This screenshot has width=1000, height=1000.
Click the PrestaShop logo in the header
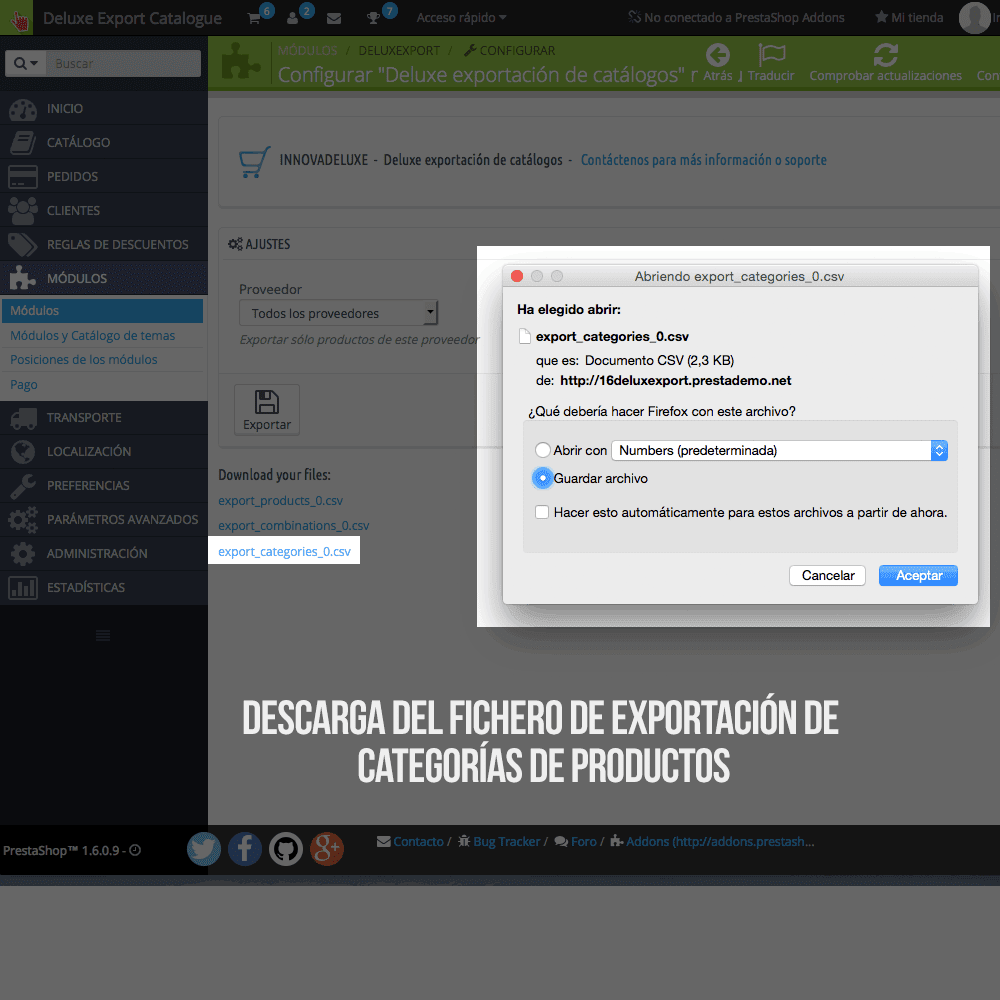(19, 18)
